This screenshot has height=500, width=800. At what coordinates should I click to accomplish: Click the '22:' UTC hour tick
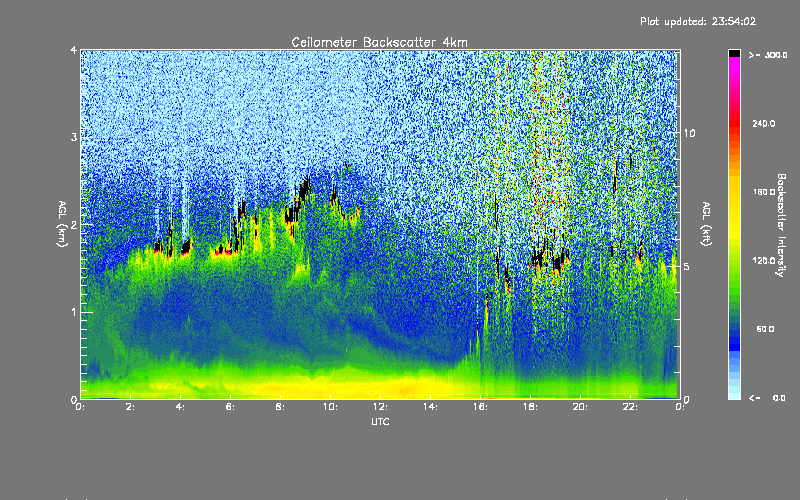click(x=631, y=407)
